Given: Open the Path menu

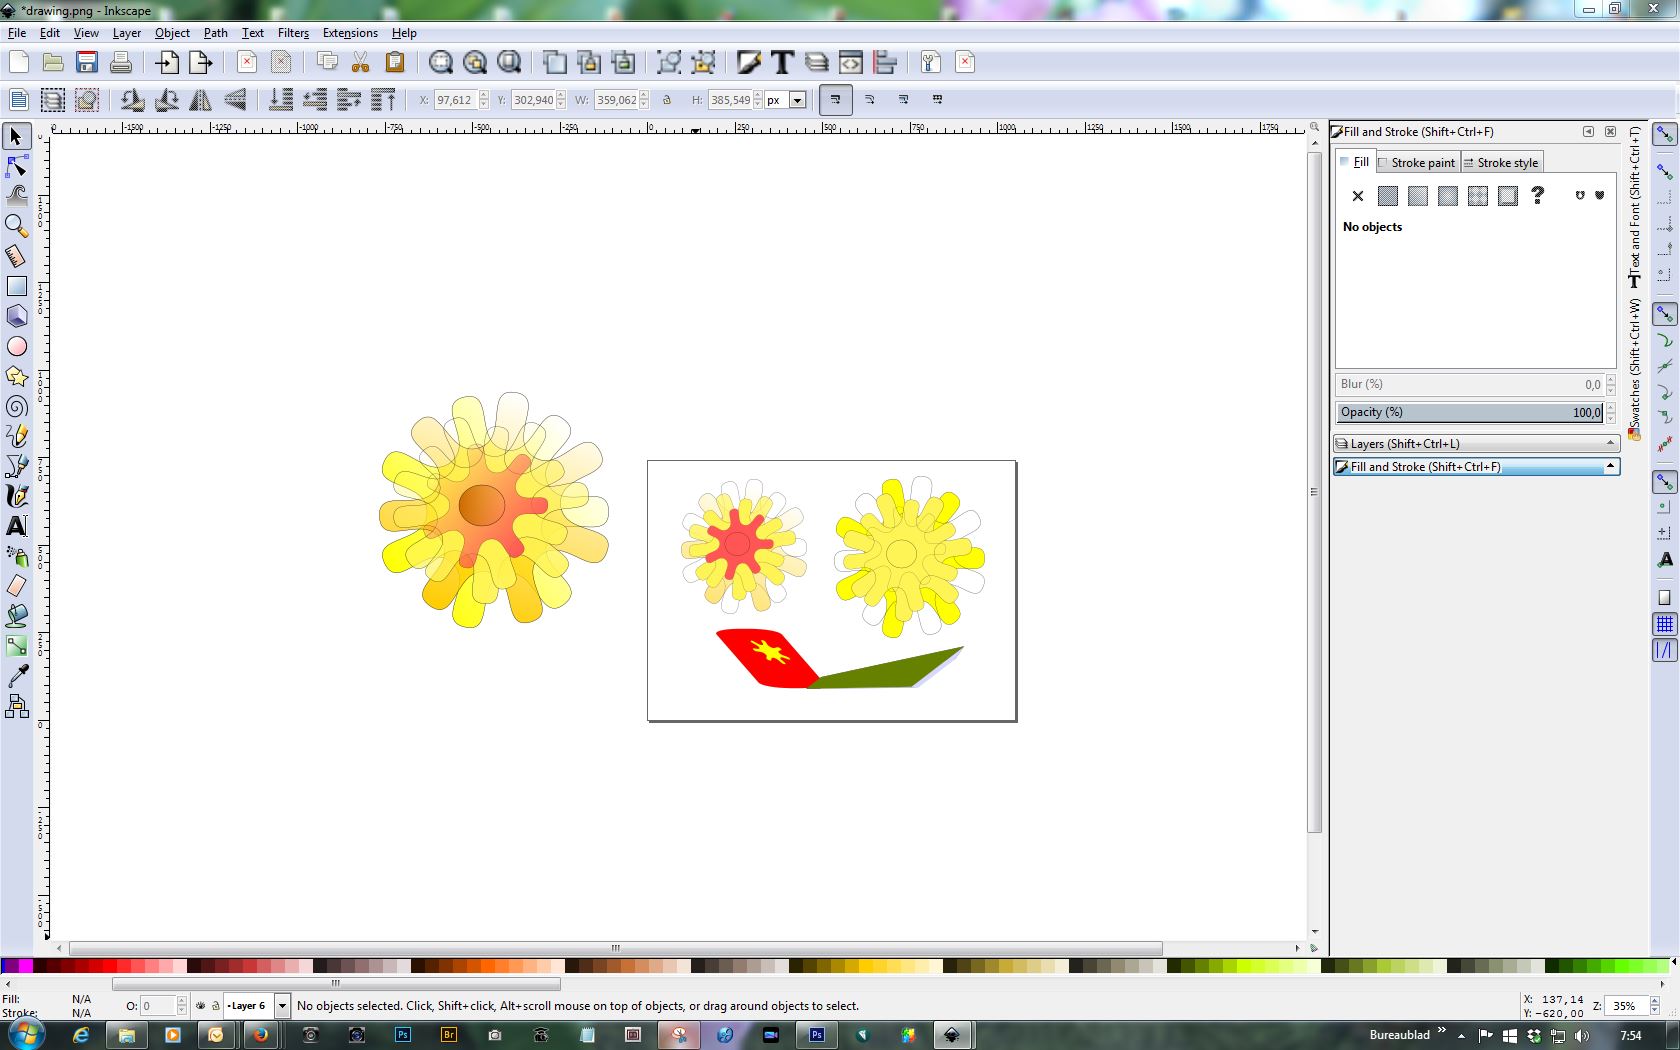Looking at the screenshot, I should (x=216, y=33).
